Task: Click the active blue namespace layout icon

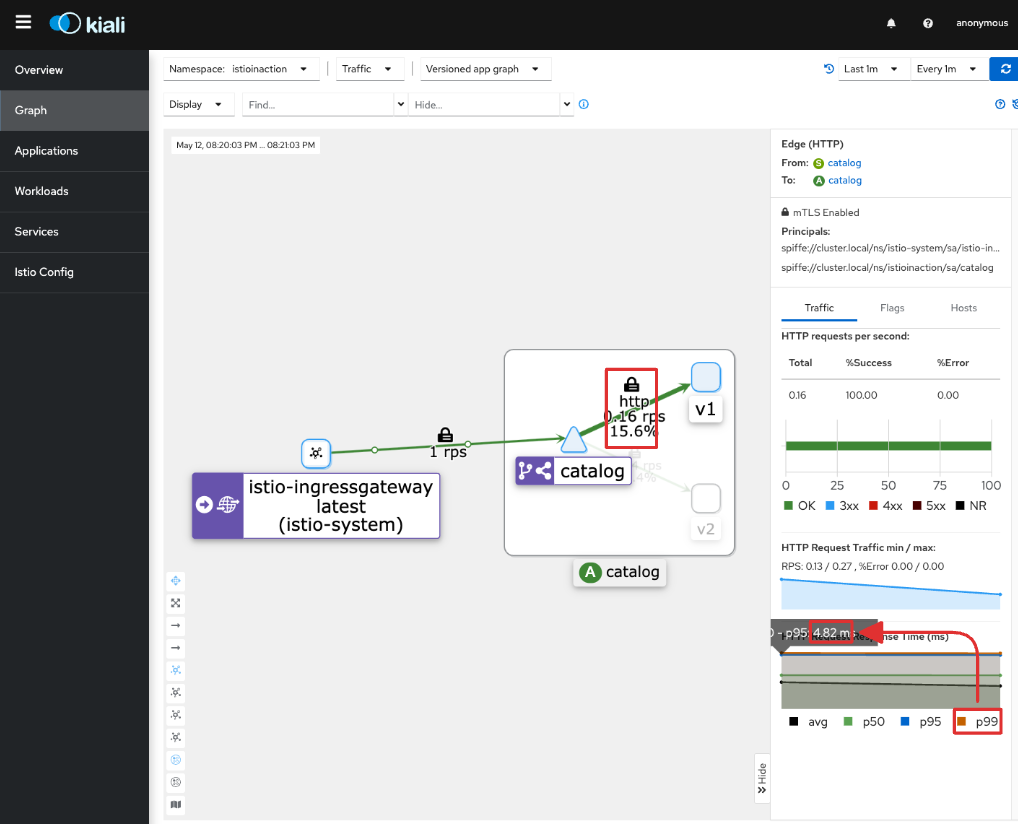Action: coord(175,760)
